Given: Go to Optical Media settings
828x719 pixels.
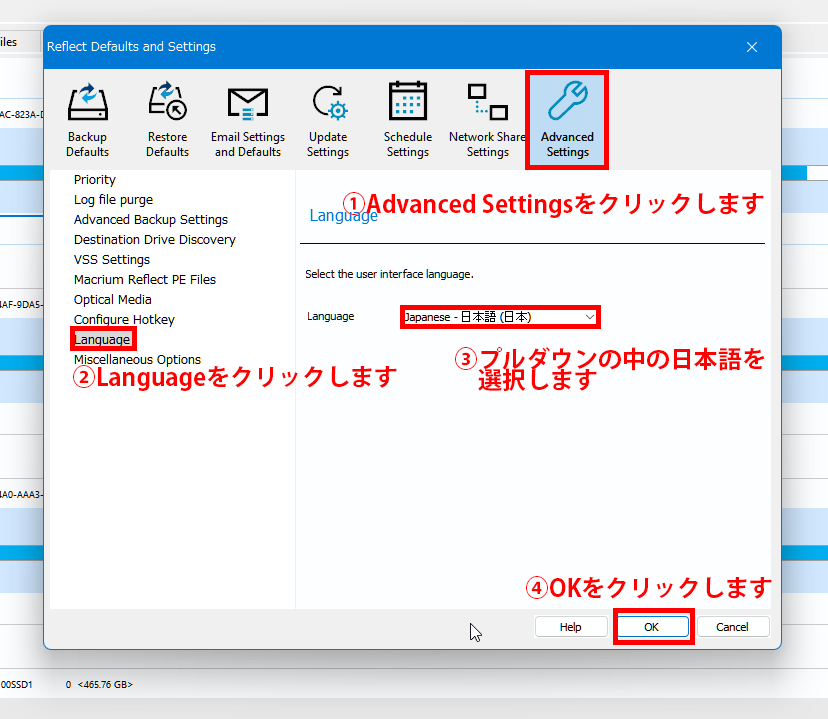Looking at the screenshot, I should pyautogui.click(x=113, y=300).
